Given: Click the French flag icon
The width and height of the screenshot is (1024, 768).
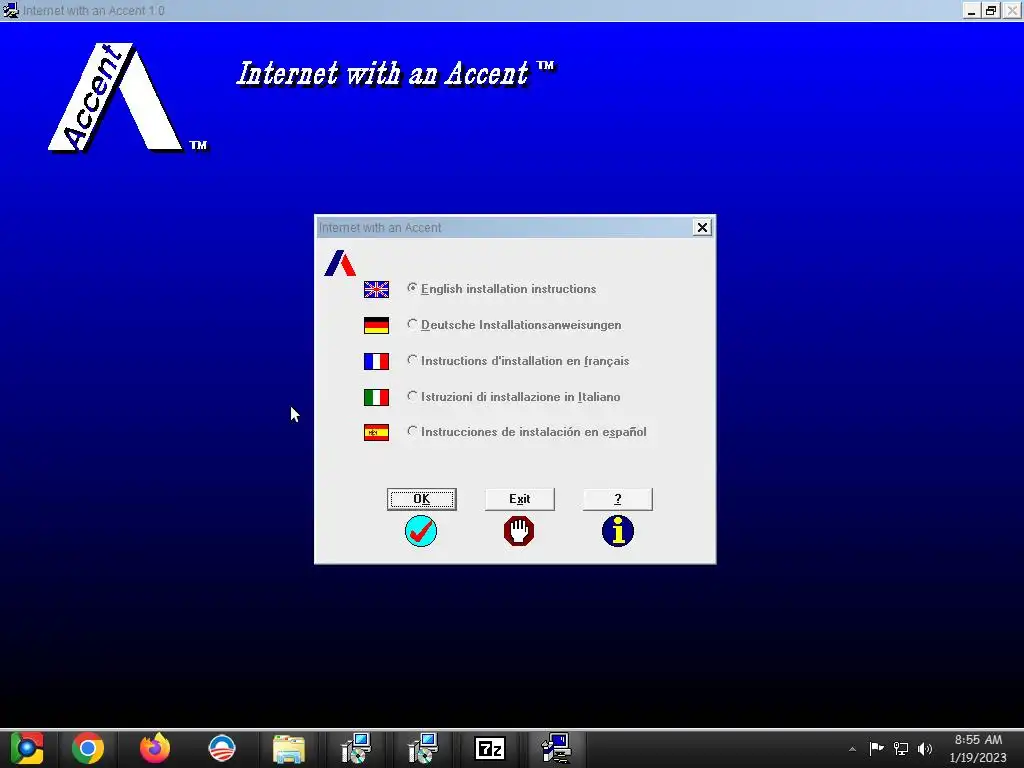Looking at the screenshot, I should point(376,361).
